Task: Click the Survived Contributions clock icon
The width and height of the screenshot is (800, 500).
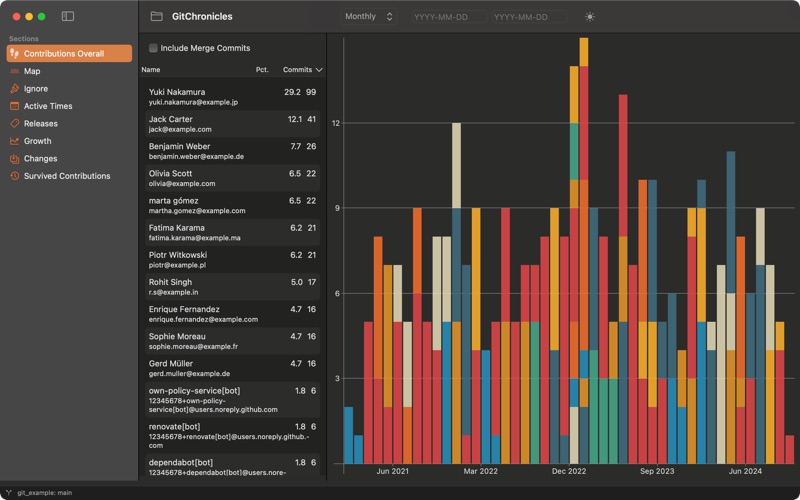Action: tap(14, 176)
